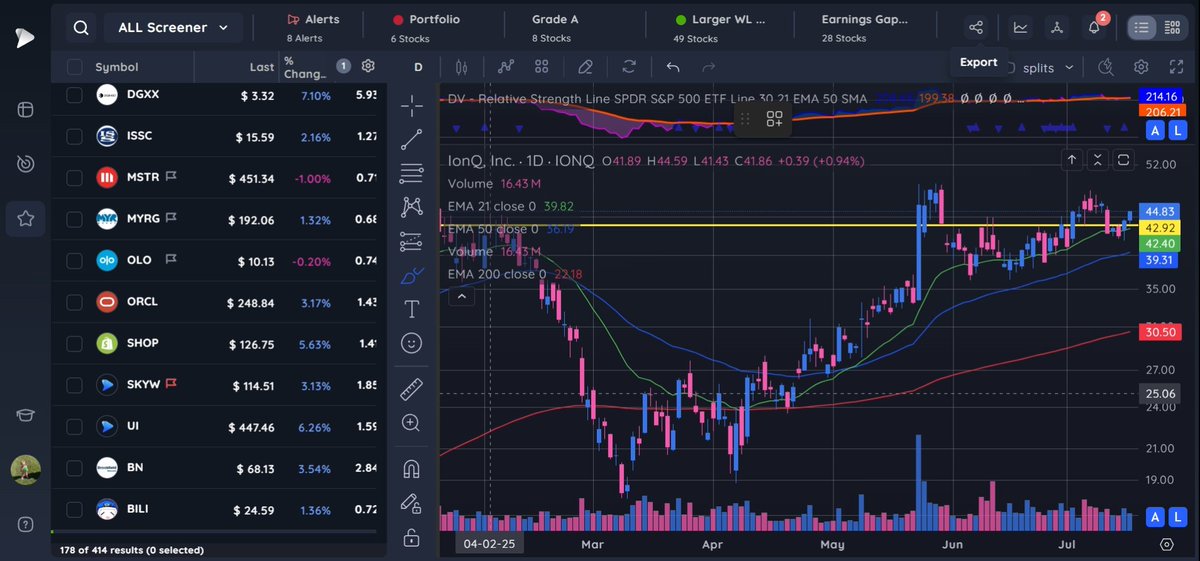Change the D chart timeframe

click(418, 67)
